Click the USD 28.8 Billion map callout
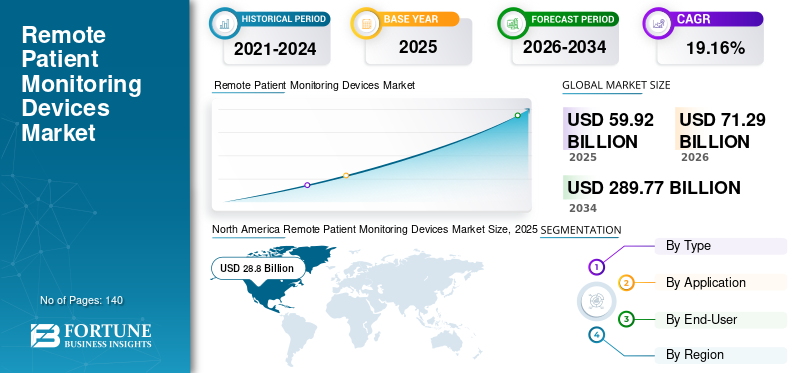Viewport: 800px width, 374px height. [258, 268]
